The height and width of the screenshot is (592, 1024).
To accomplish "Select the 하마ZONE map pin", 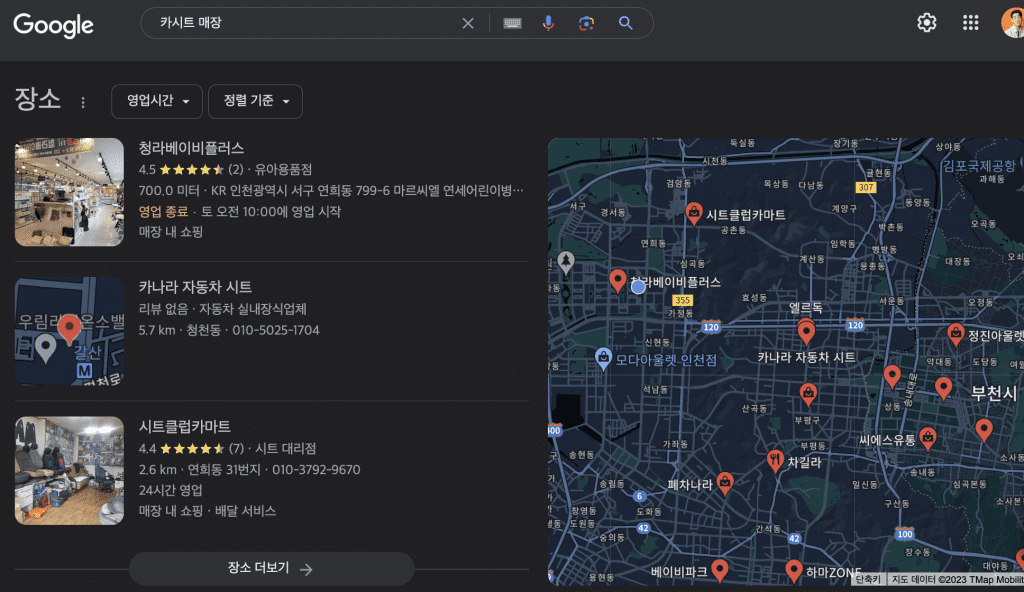I will pos(793,571).
